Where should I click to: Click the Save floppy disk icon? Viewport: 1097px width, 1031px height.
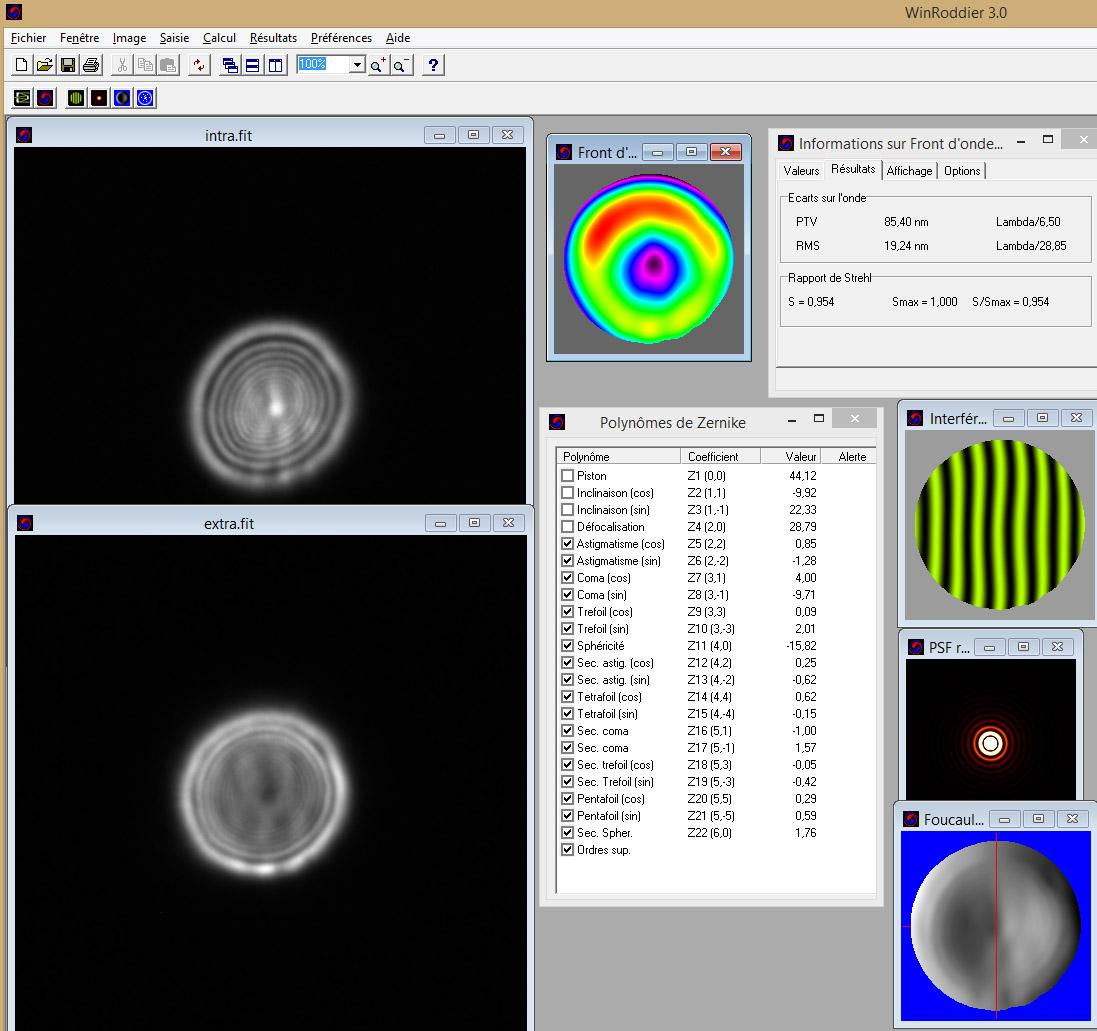(x=68, y=65)
